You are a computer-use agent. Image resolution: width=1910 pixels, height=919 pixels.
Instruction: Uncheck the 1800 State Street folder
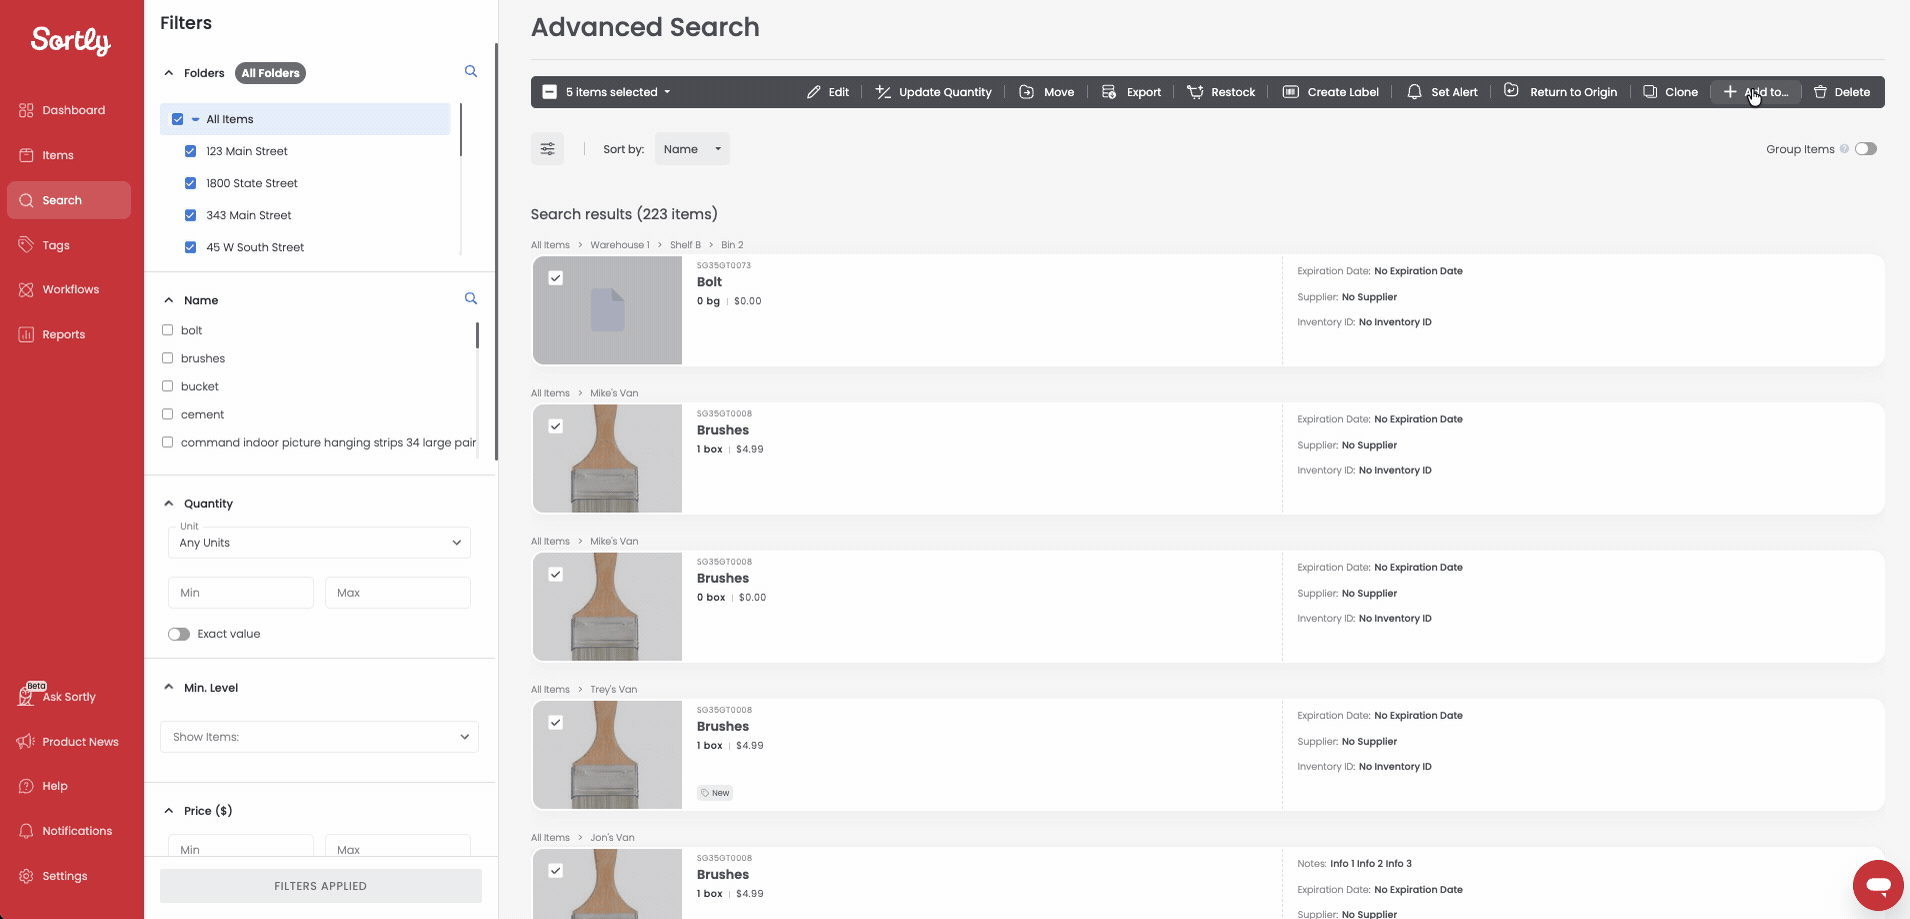click(190, 183)
